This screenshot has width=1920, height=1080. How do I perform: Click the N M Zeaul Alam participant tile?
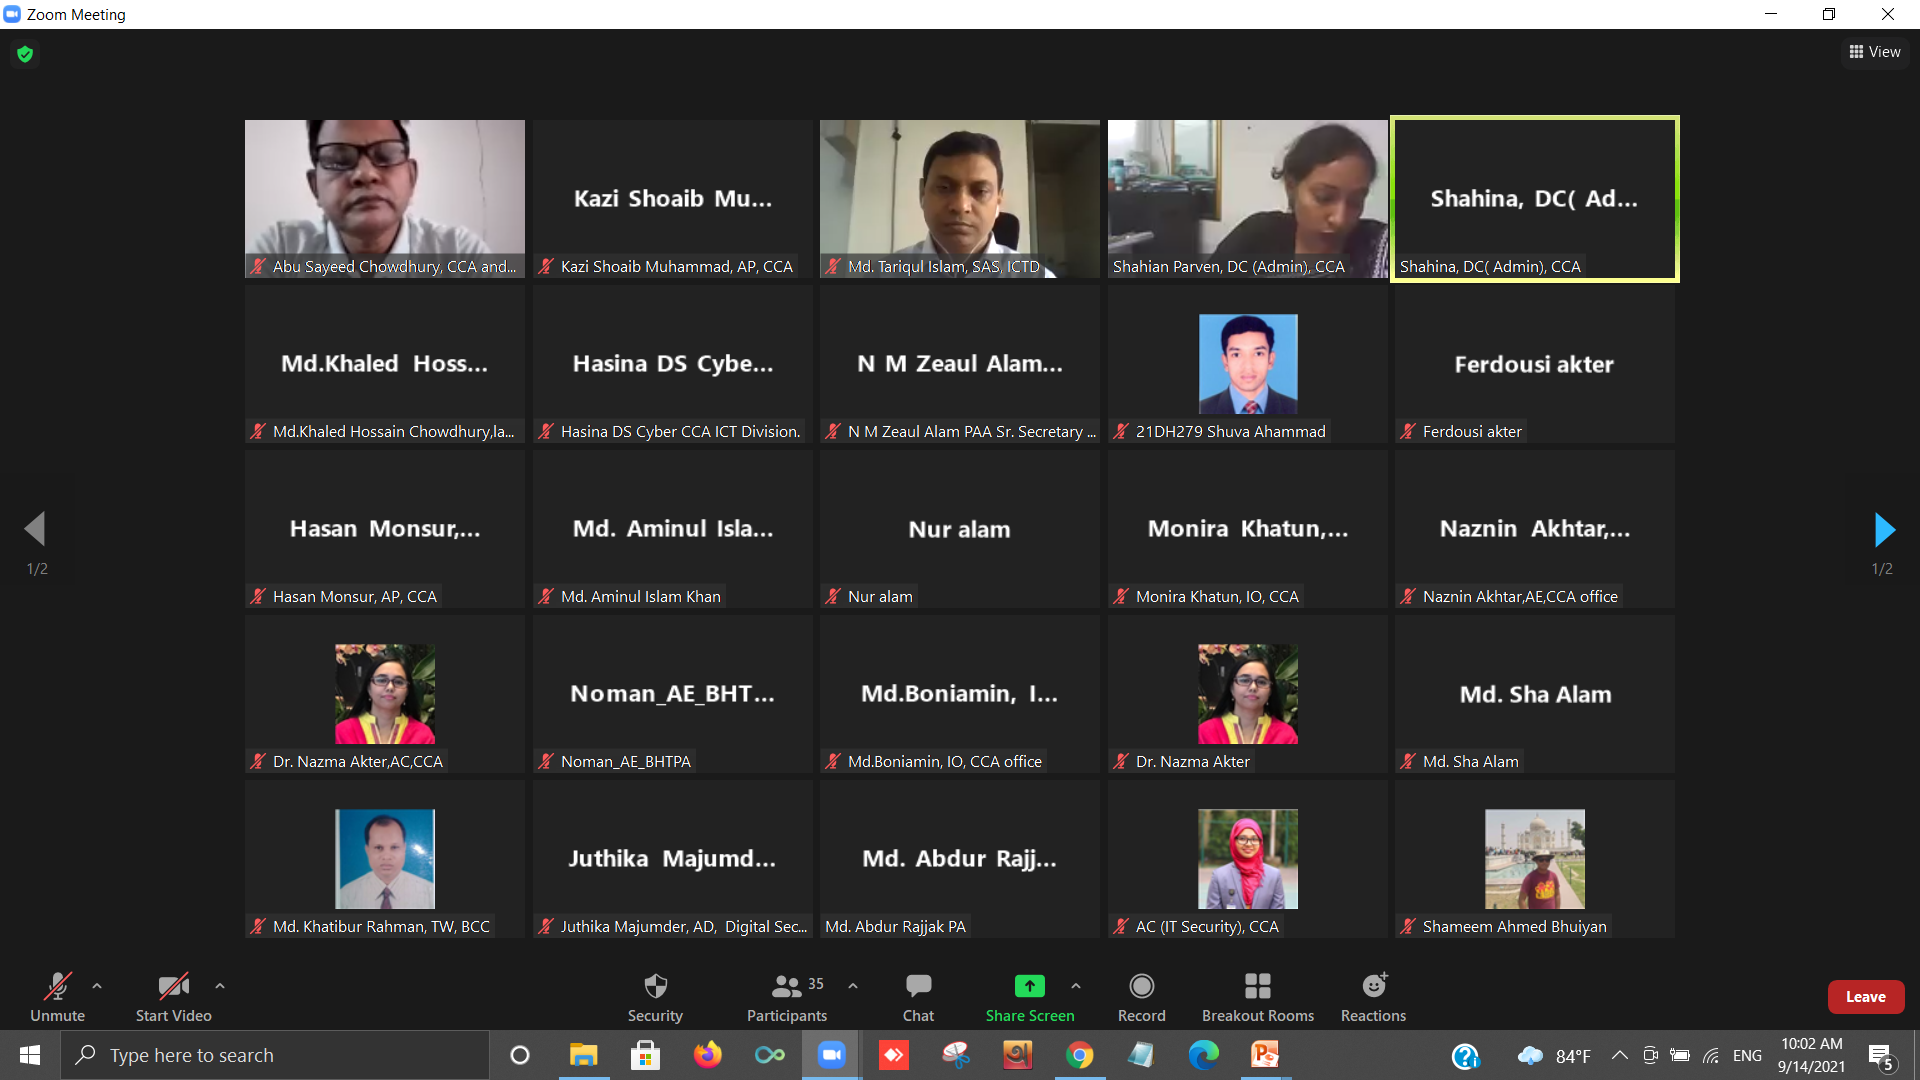(x=960, y=364)
